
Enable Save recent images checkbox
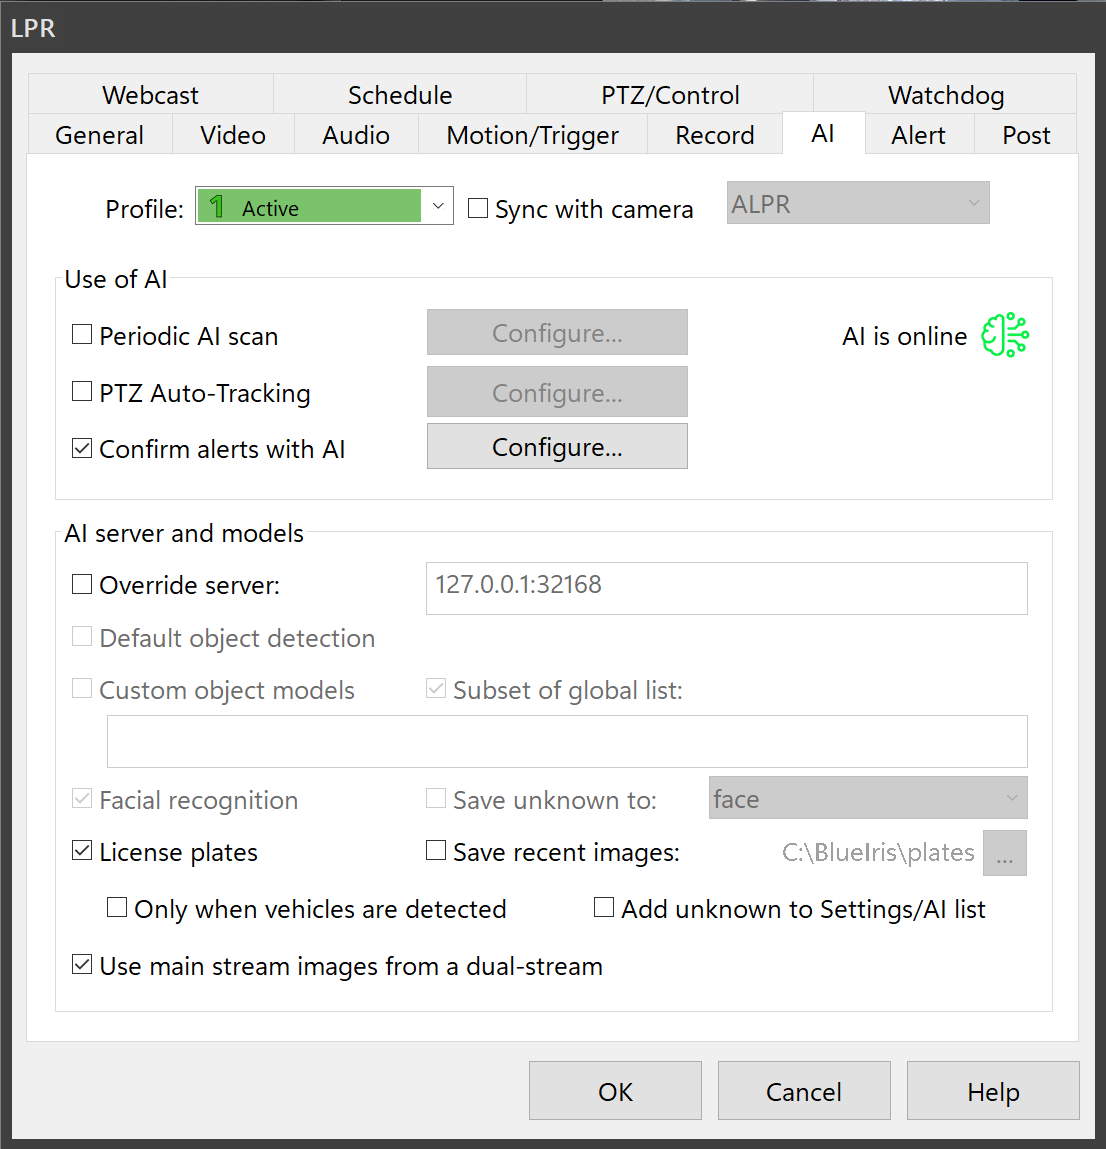click(x=436, y=851)
